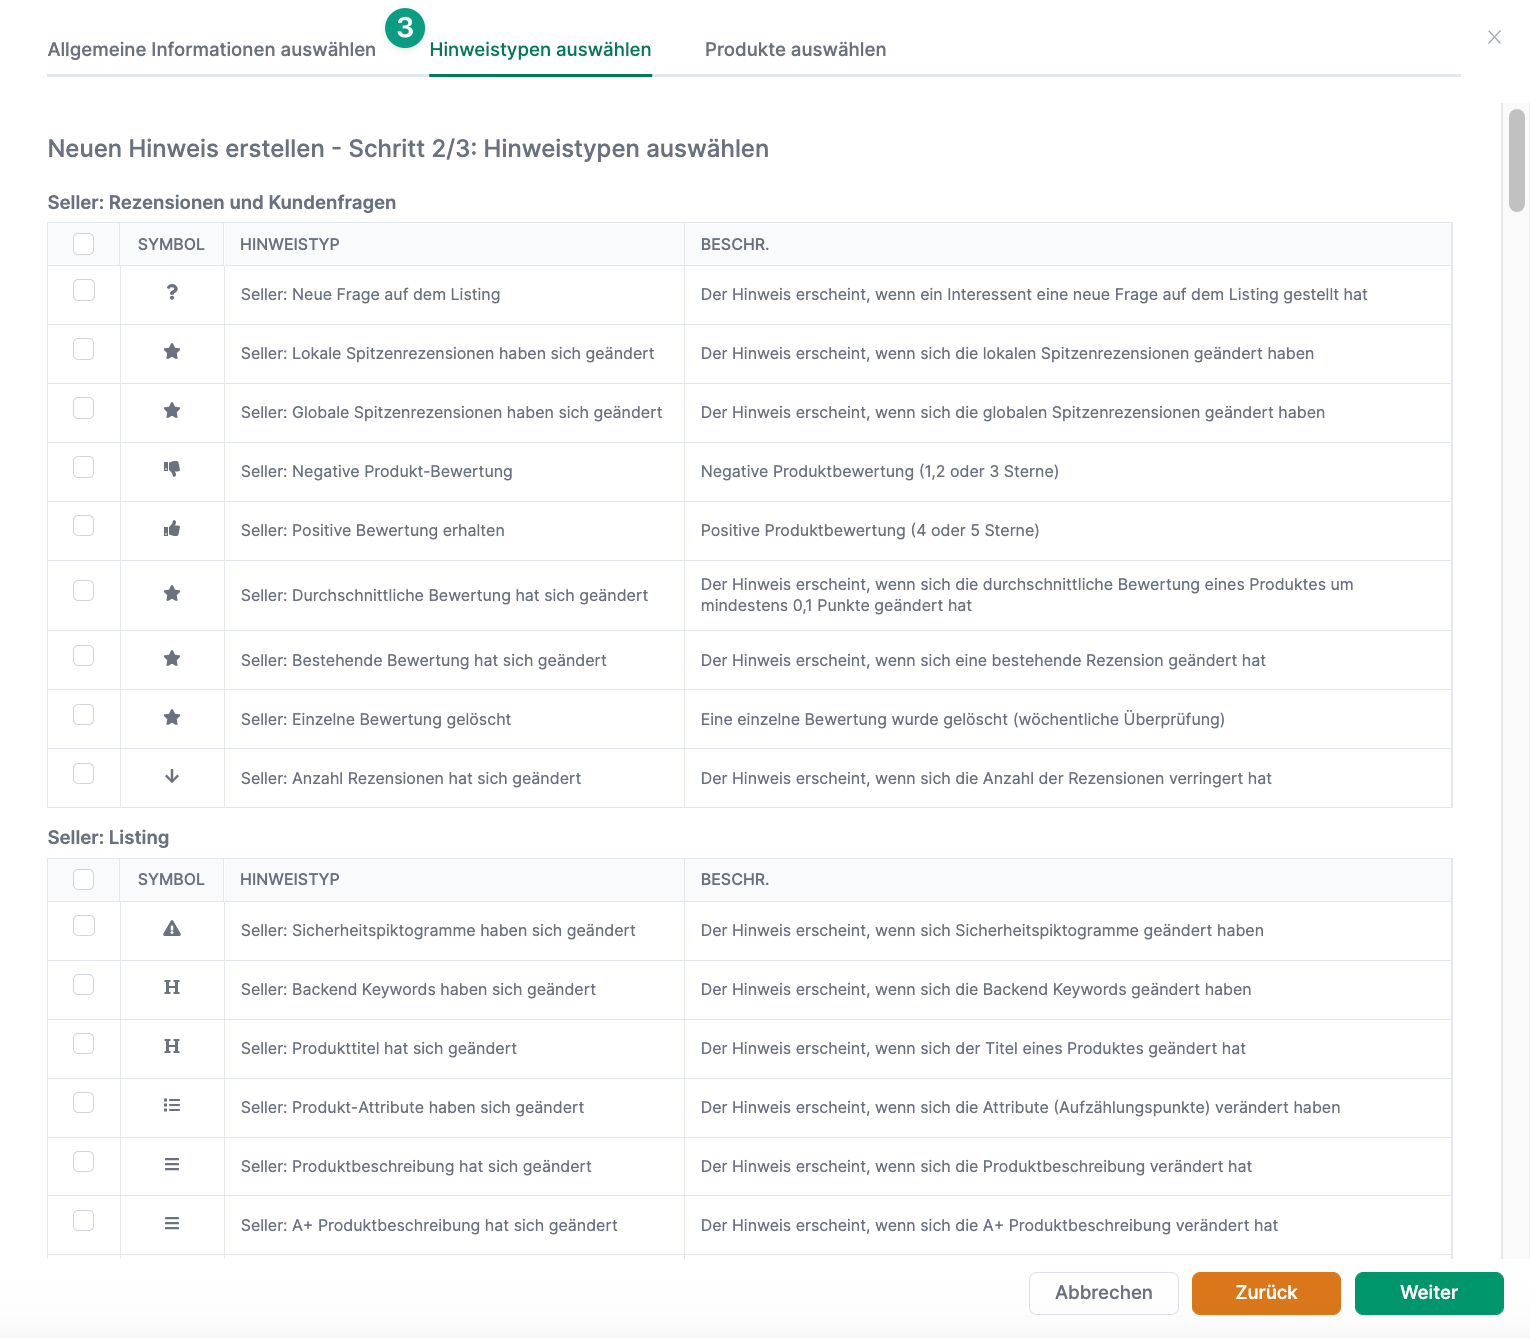Click the thumbs-up icon for positive Bewertung
1530x1338 pixels.
pos(171,529)
